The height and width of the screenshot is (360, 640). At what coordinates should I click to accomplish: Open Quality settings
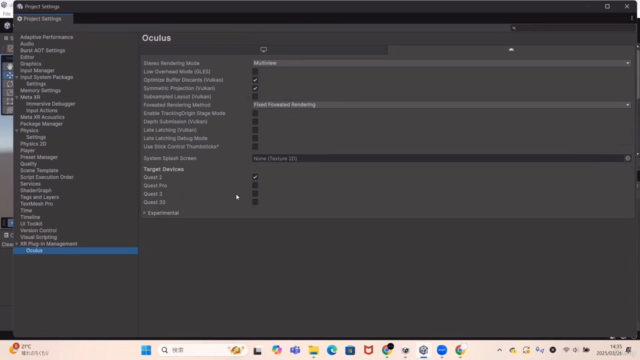29,164
